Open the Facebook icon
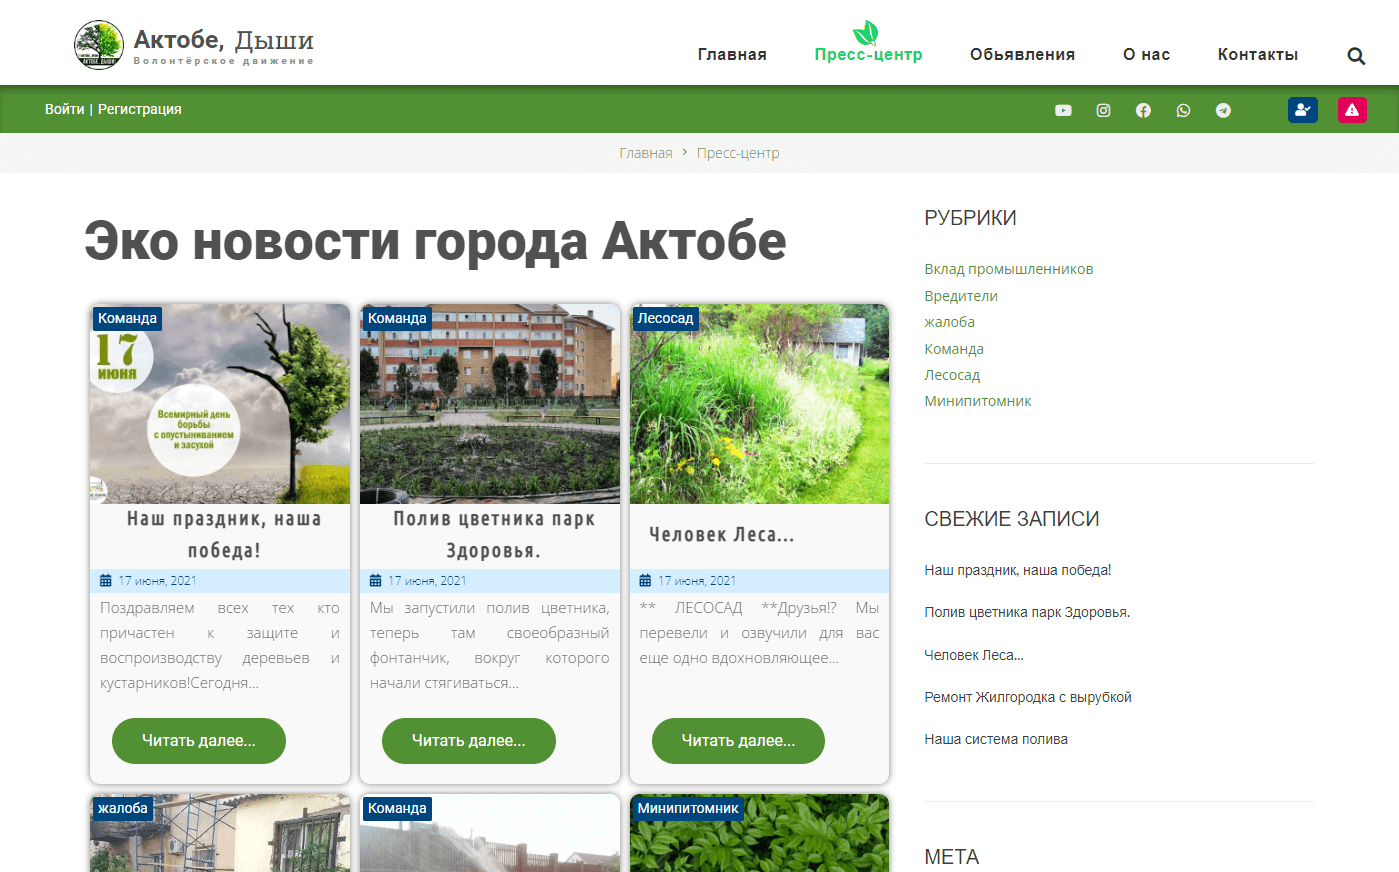This screenshot has height=872, width=1399. tap(1143, 110)
